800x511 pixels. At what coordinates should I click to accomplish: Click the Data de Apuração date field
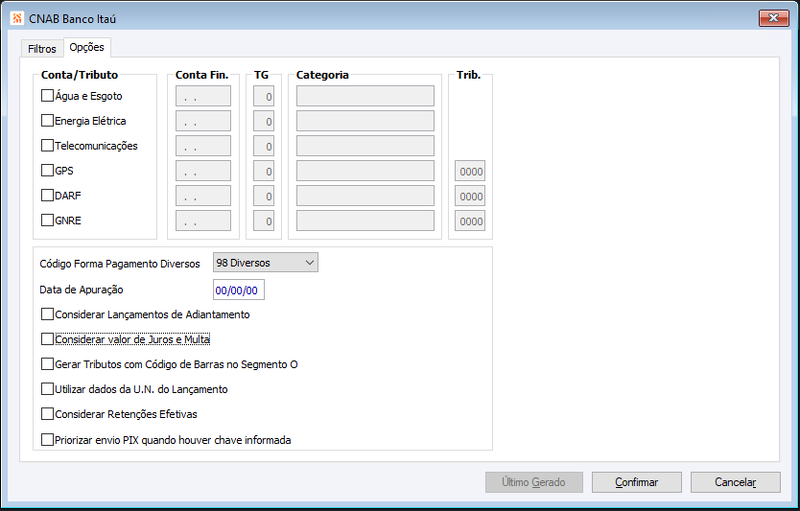(x=238, y=290)
